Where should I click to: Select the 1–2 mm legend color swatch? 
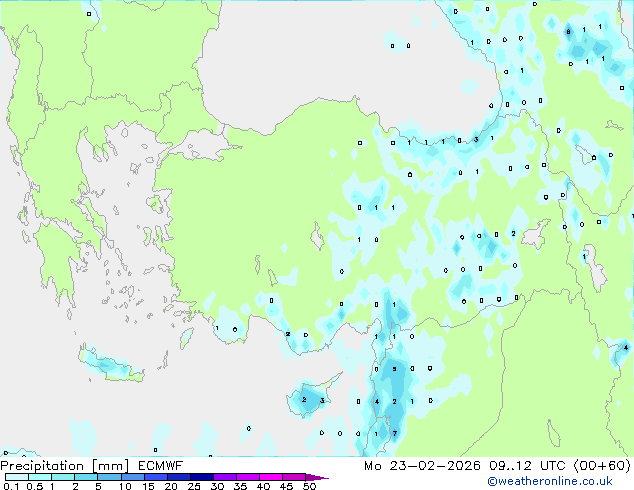coord(63,477)
